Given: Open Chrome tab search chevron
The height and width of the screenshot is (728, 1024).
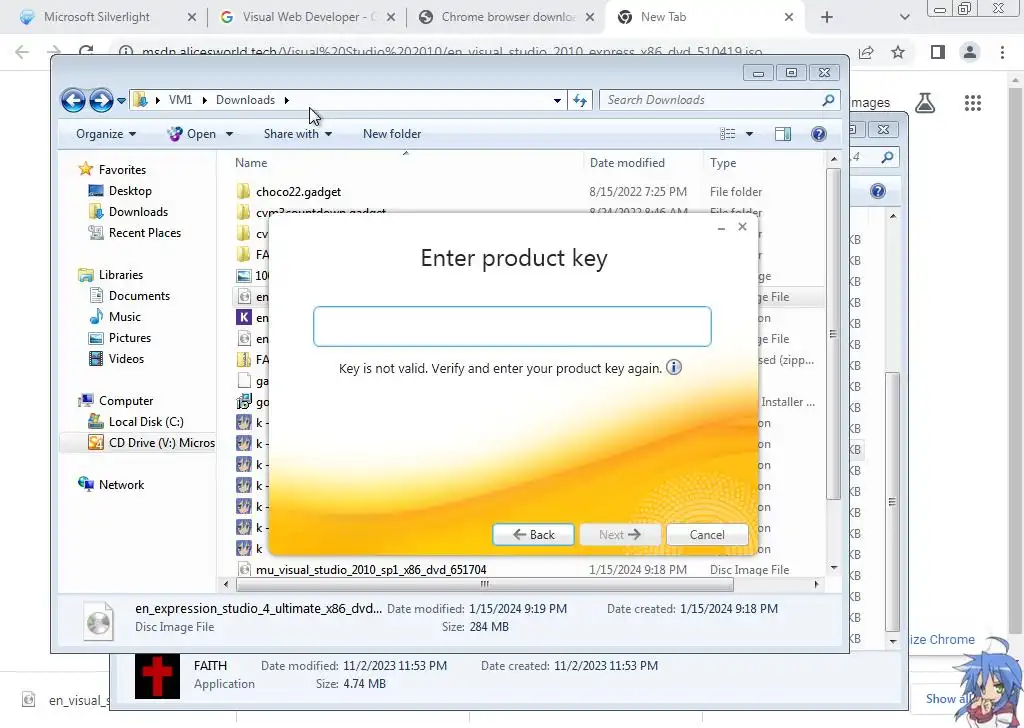Looking at the screenshot, I should click(904, 18).
